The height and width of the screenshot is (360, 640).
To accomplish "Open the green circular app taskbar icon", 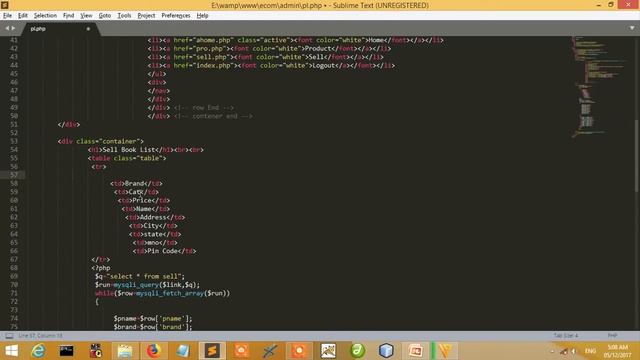I will click(358, 351).
